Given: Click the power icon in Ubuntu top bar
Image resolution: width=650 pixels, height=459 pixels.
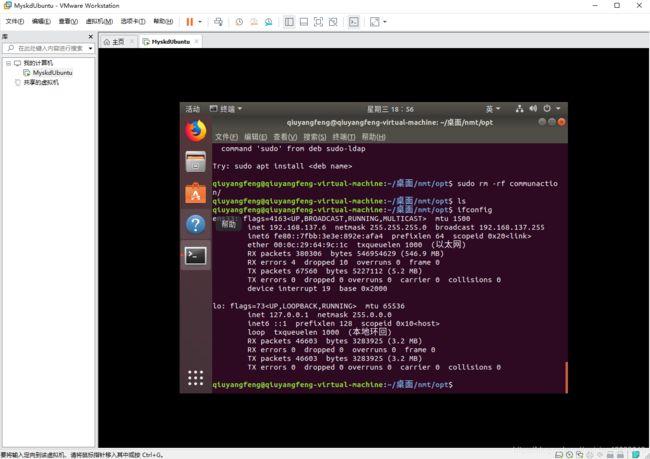Looking at the screenshot, I should point(547,109).
